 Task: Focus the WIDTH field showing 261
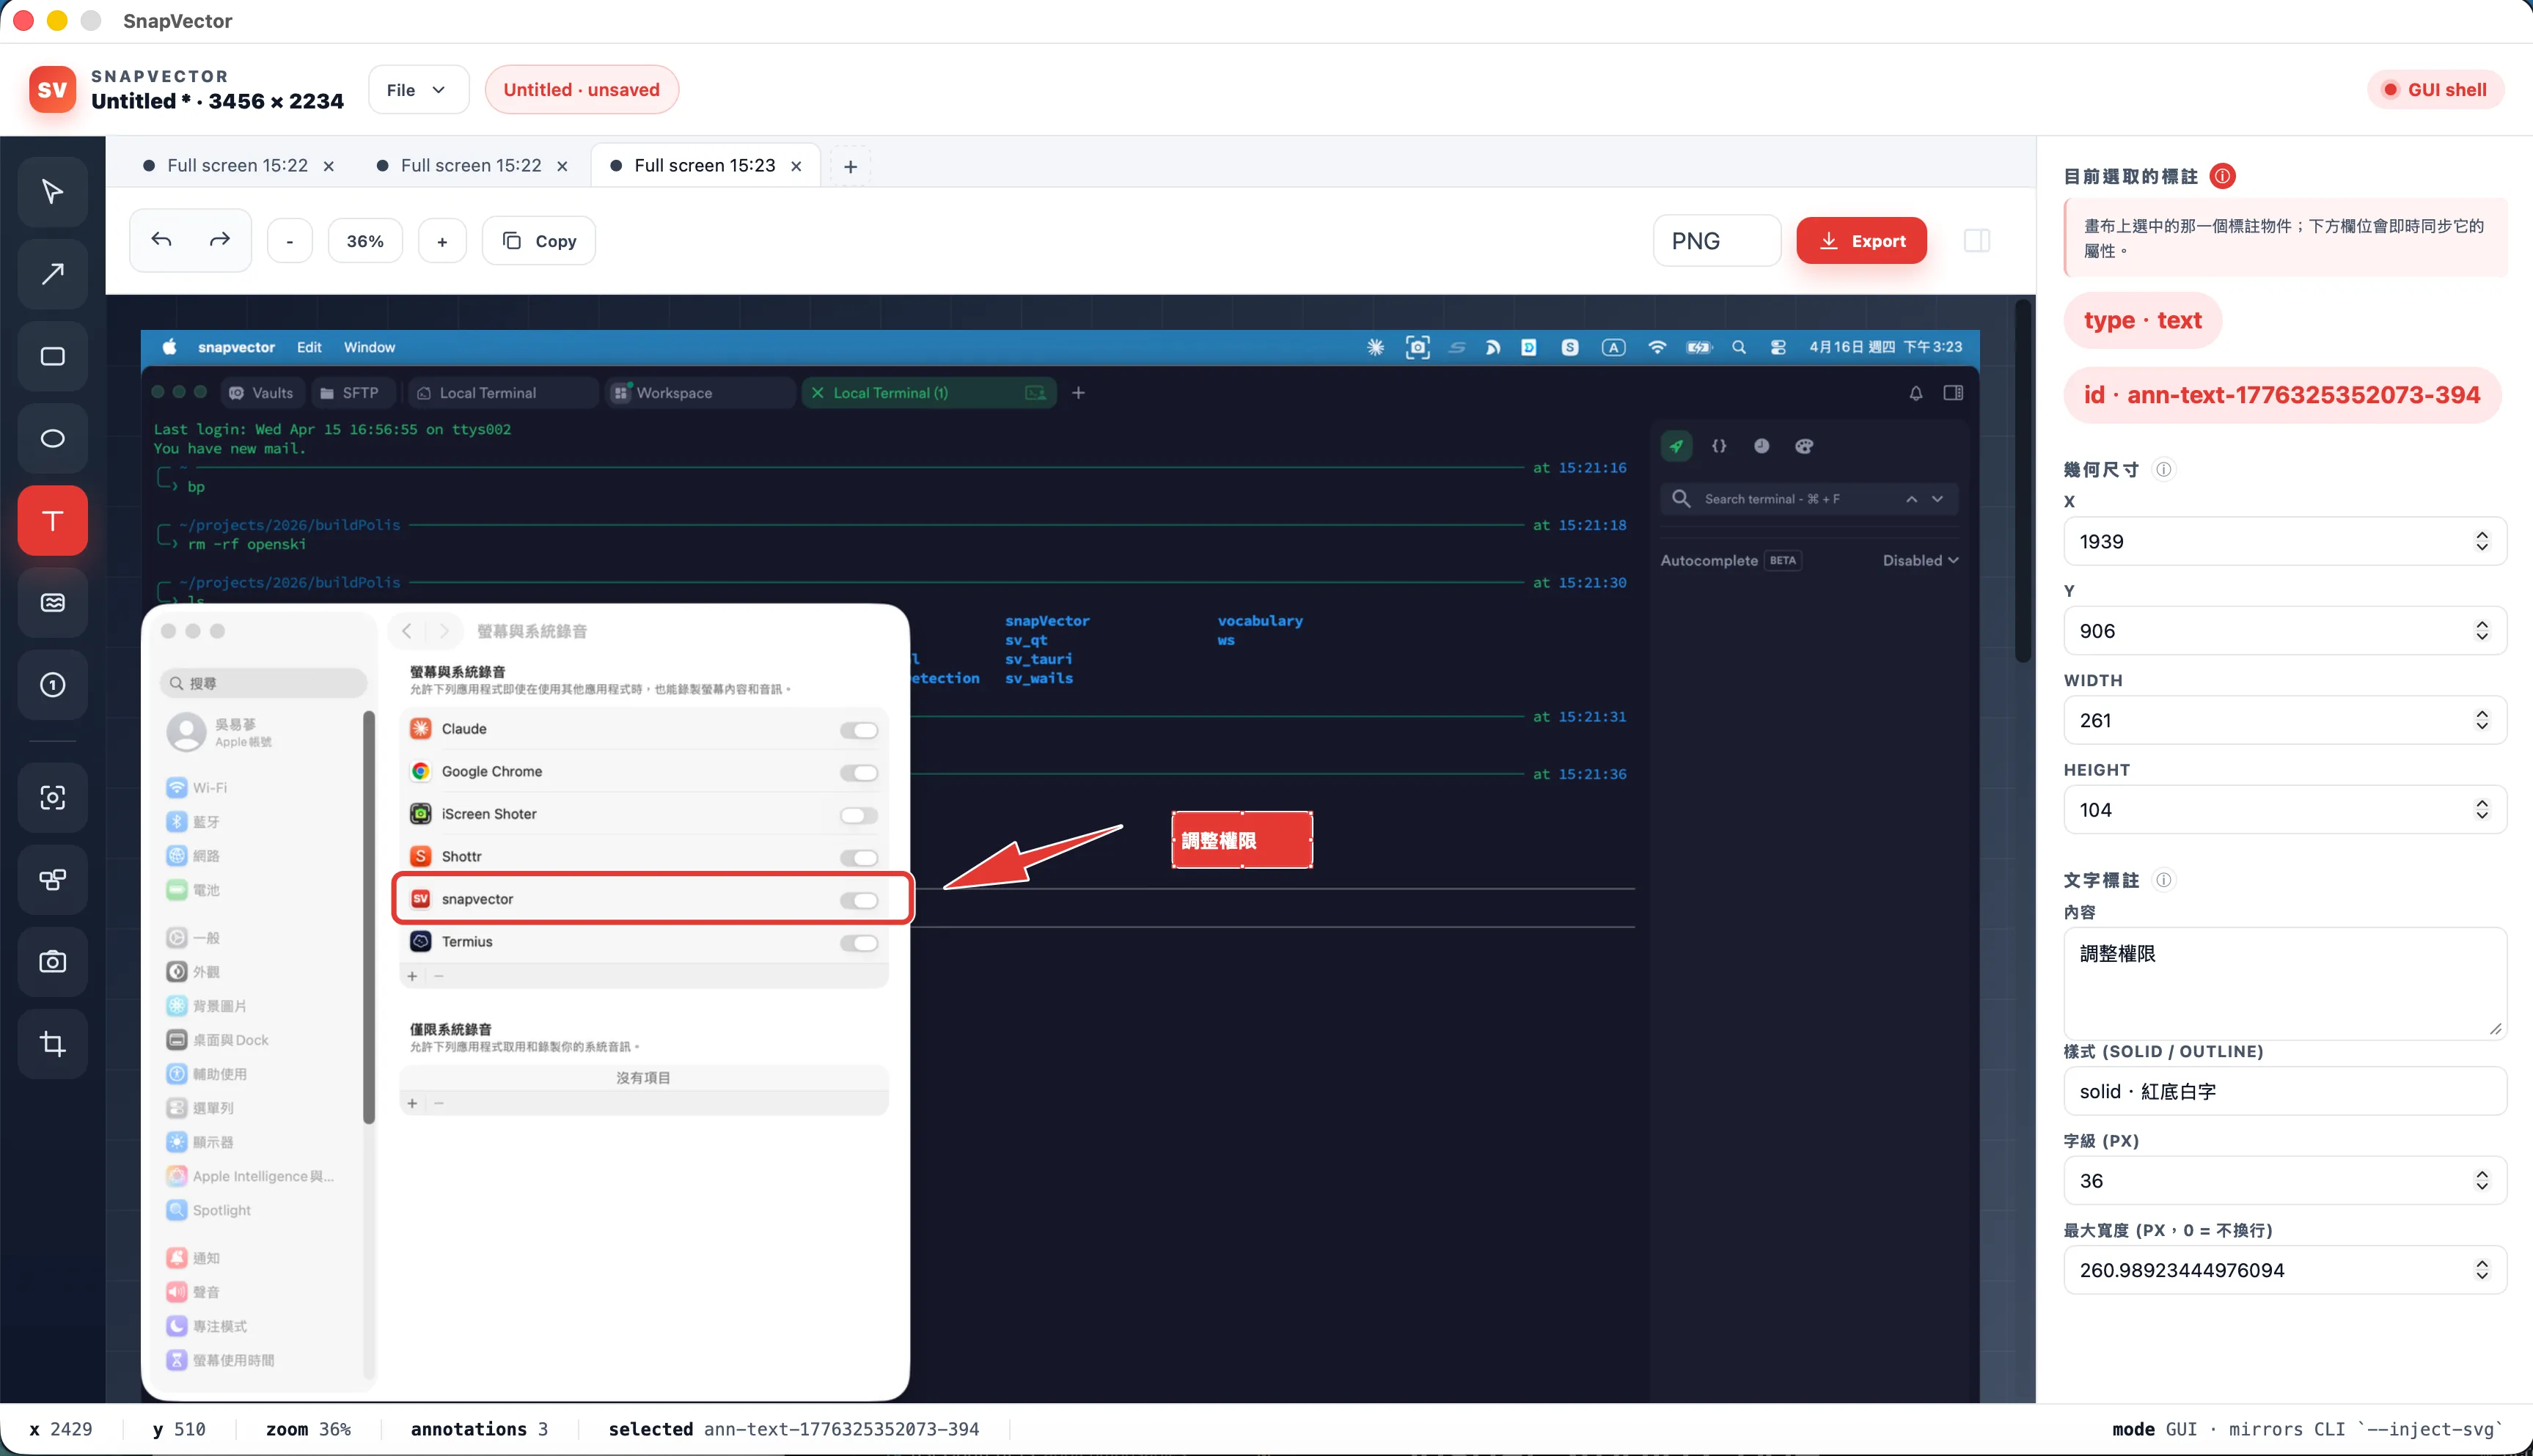pyautogui.click(x=2285, y=720)
